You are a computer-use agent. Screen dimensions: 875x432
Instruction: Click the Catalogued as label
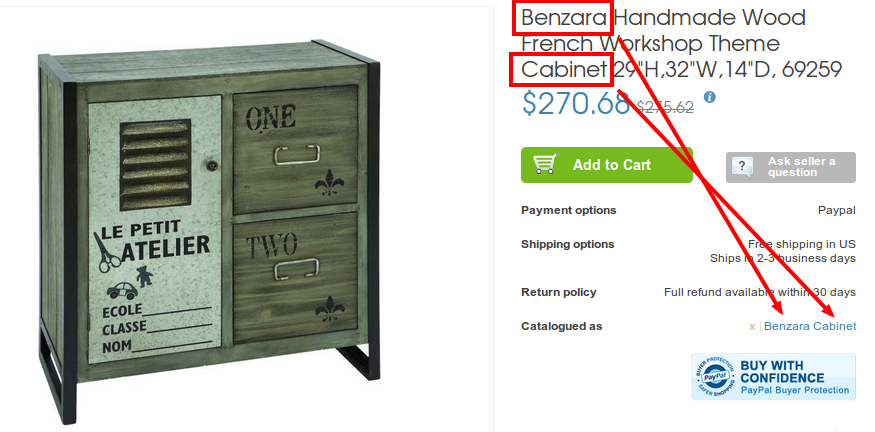561,327
